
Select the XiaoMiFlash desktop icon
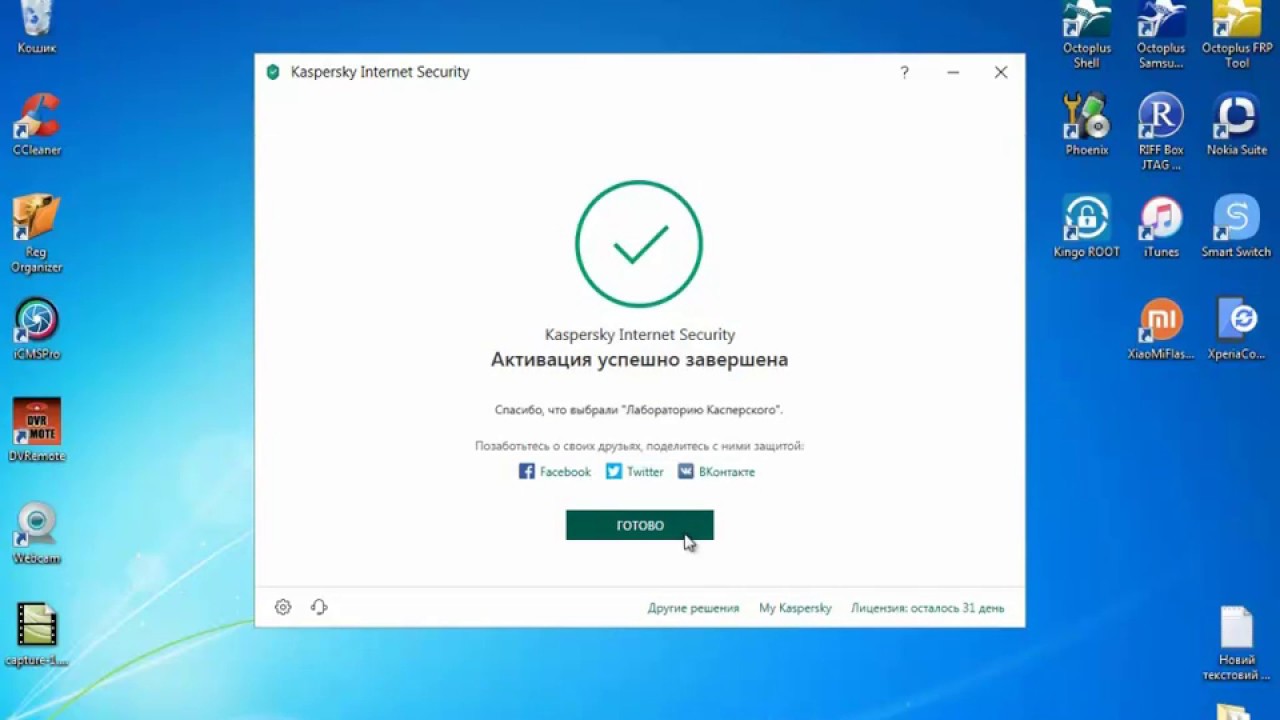click(1161, 329)
